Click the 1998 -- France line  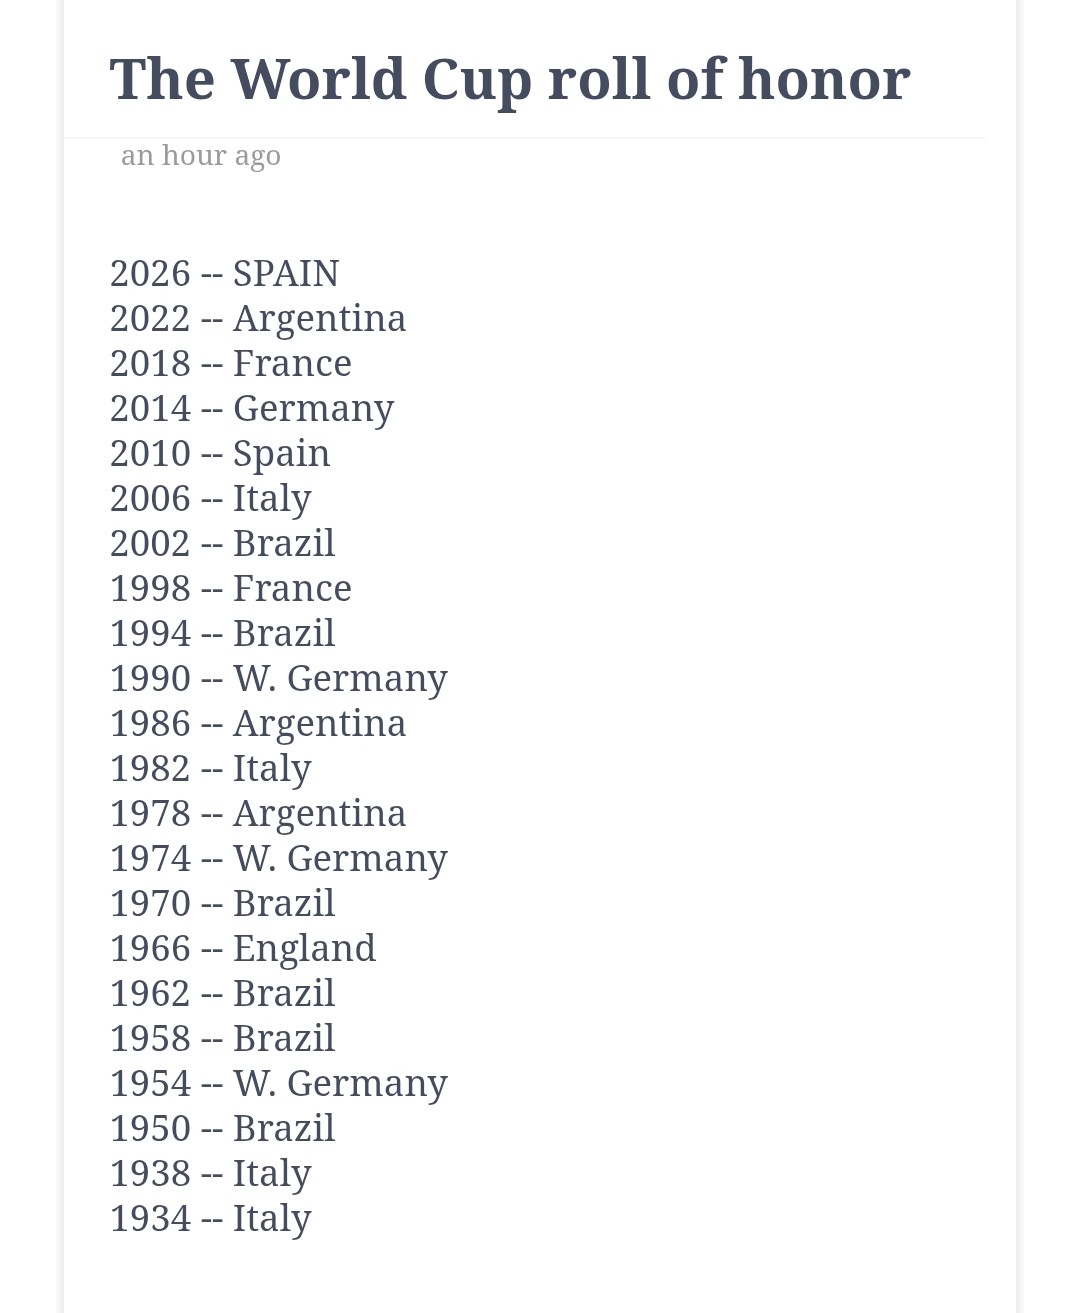tap(231, 588)
